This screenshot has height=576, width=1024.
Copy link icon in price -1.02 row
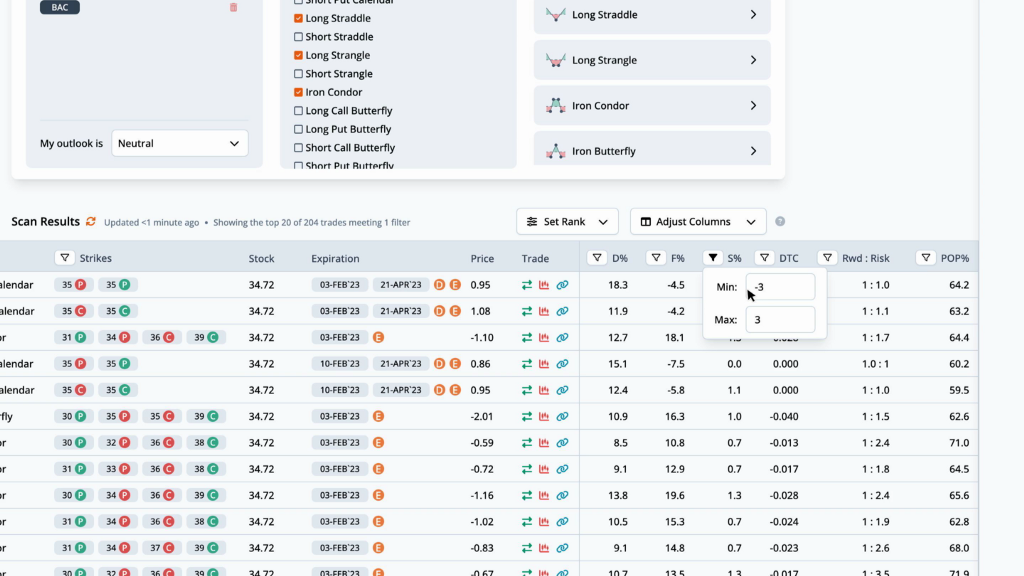pos(562,522)
